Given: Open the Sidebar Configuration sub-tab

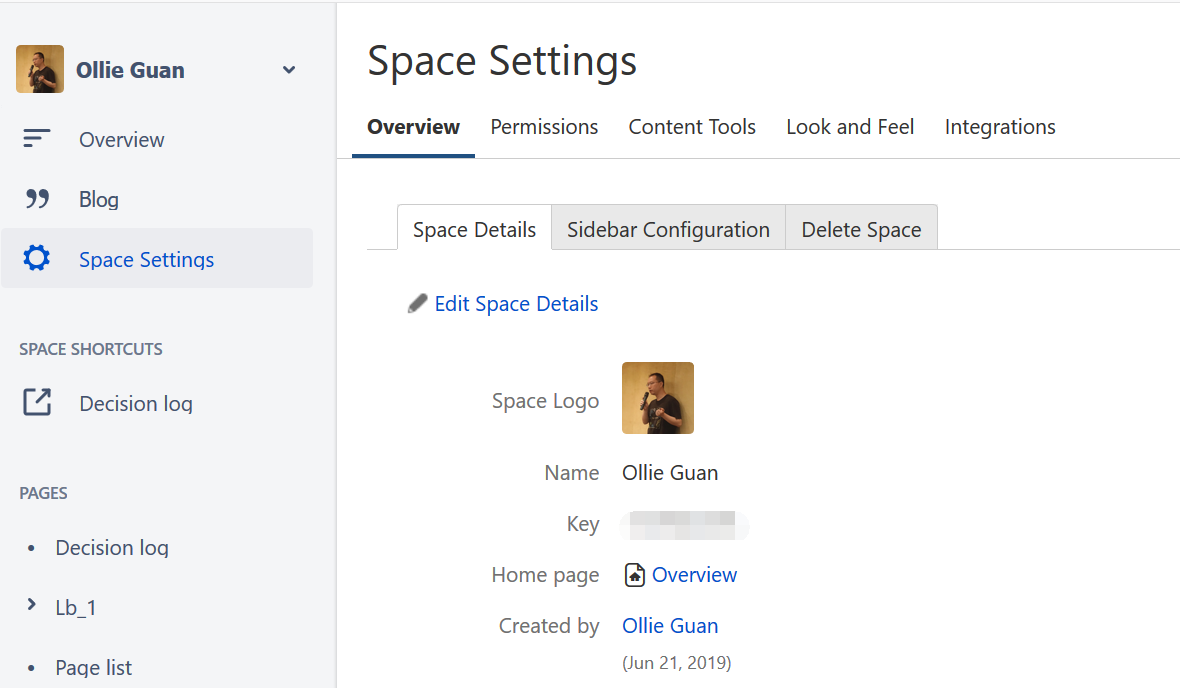Looking at the screenshot, I should pos(668,227).
